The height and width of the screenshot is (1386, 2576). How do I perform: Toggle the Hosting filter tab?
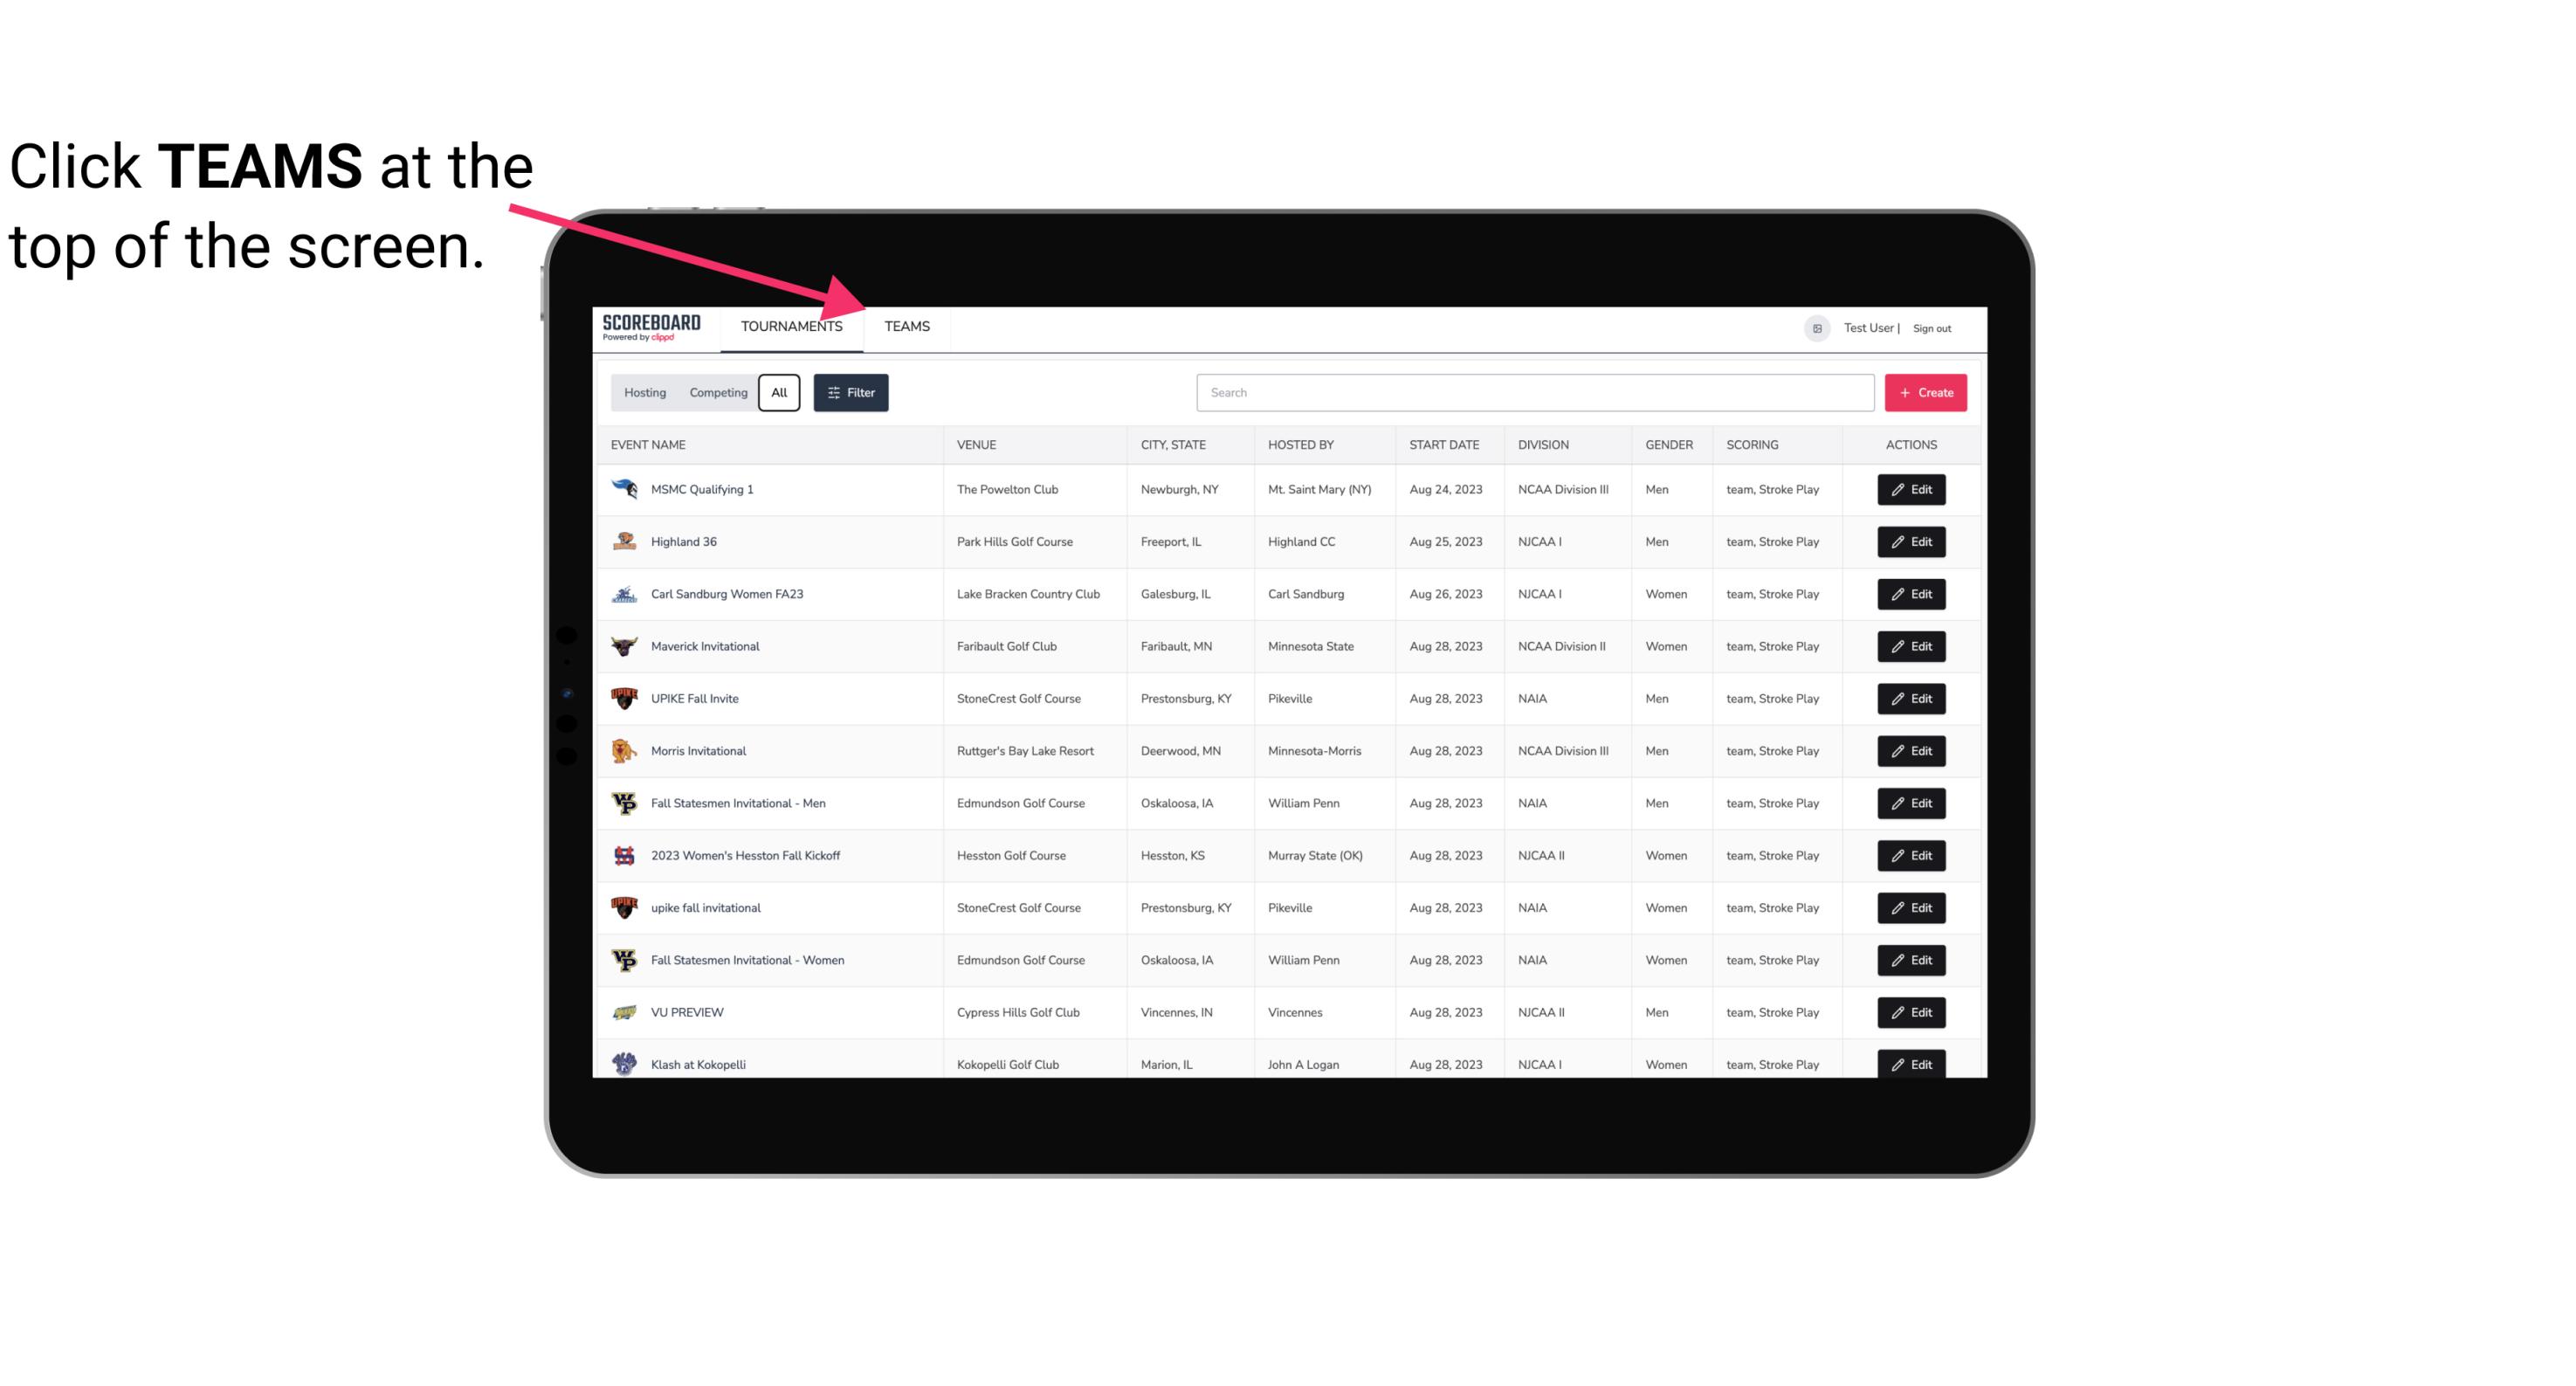pyautogui.click(x=644, y=393)
